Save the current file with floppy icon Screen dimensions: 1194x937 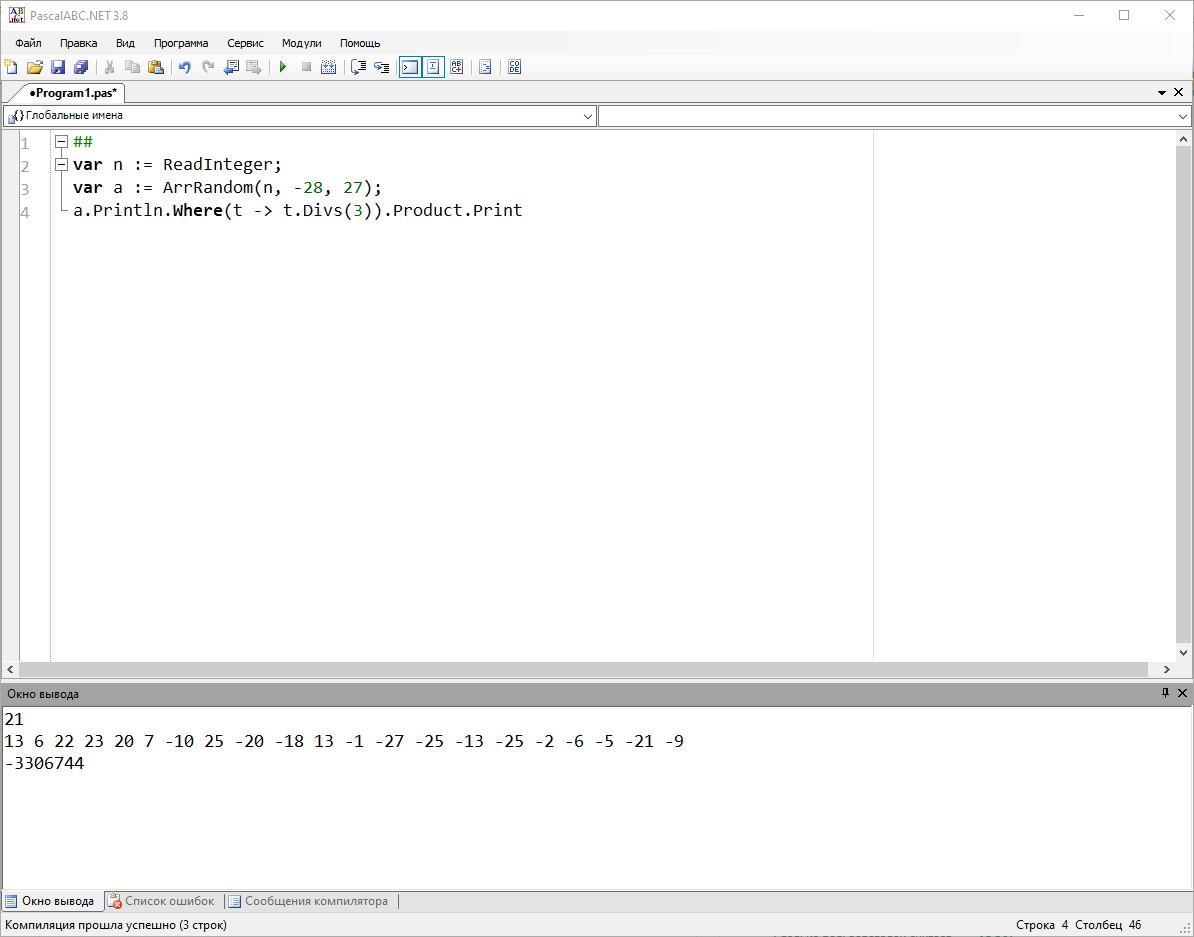[58, 67]
